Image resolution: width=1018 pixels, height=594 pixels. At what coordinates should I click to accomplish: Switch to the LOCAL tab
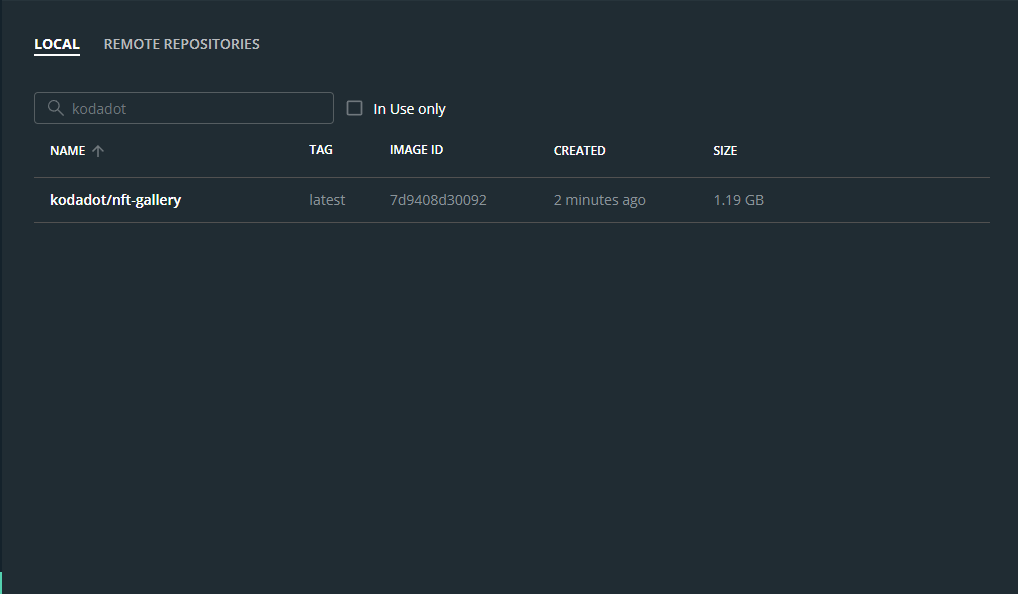(x=56, y=44)
